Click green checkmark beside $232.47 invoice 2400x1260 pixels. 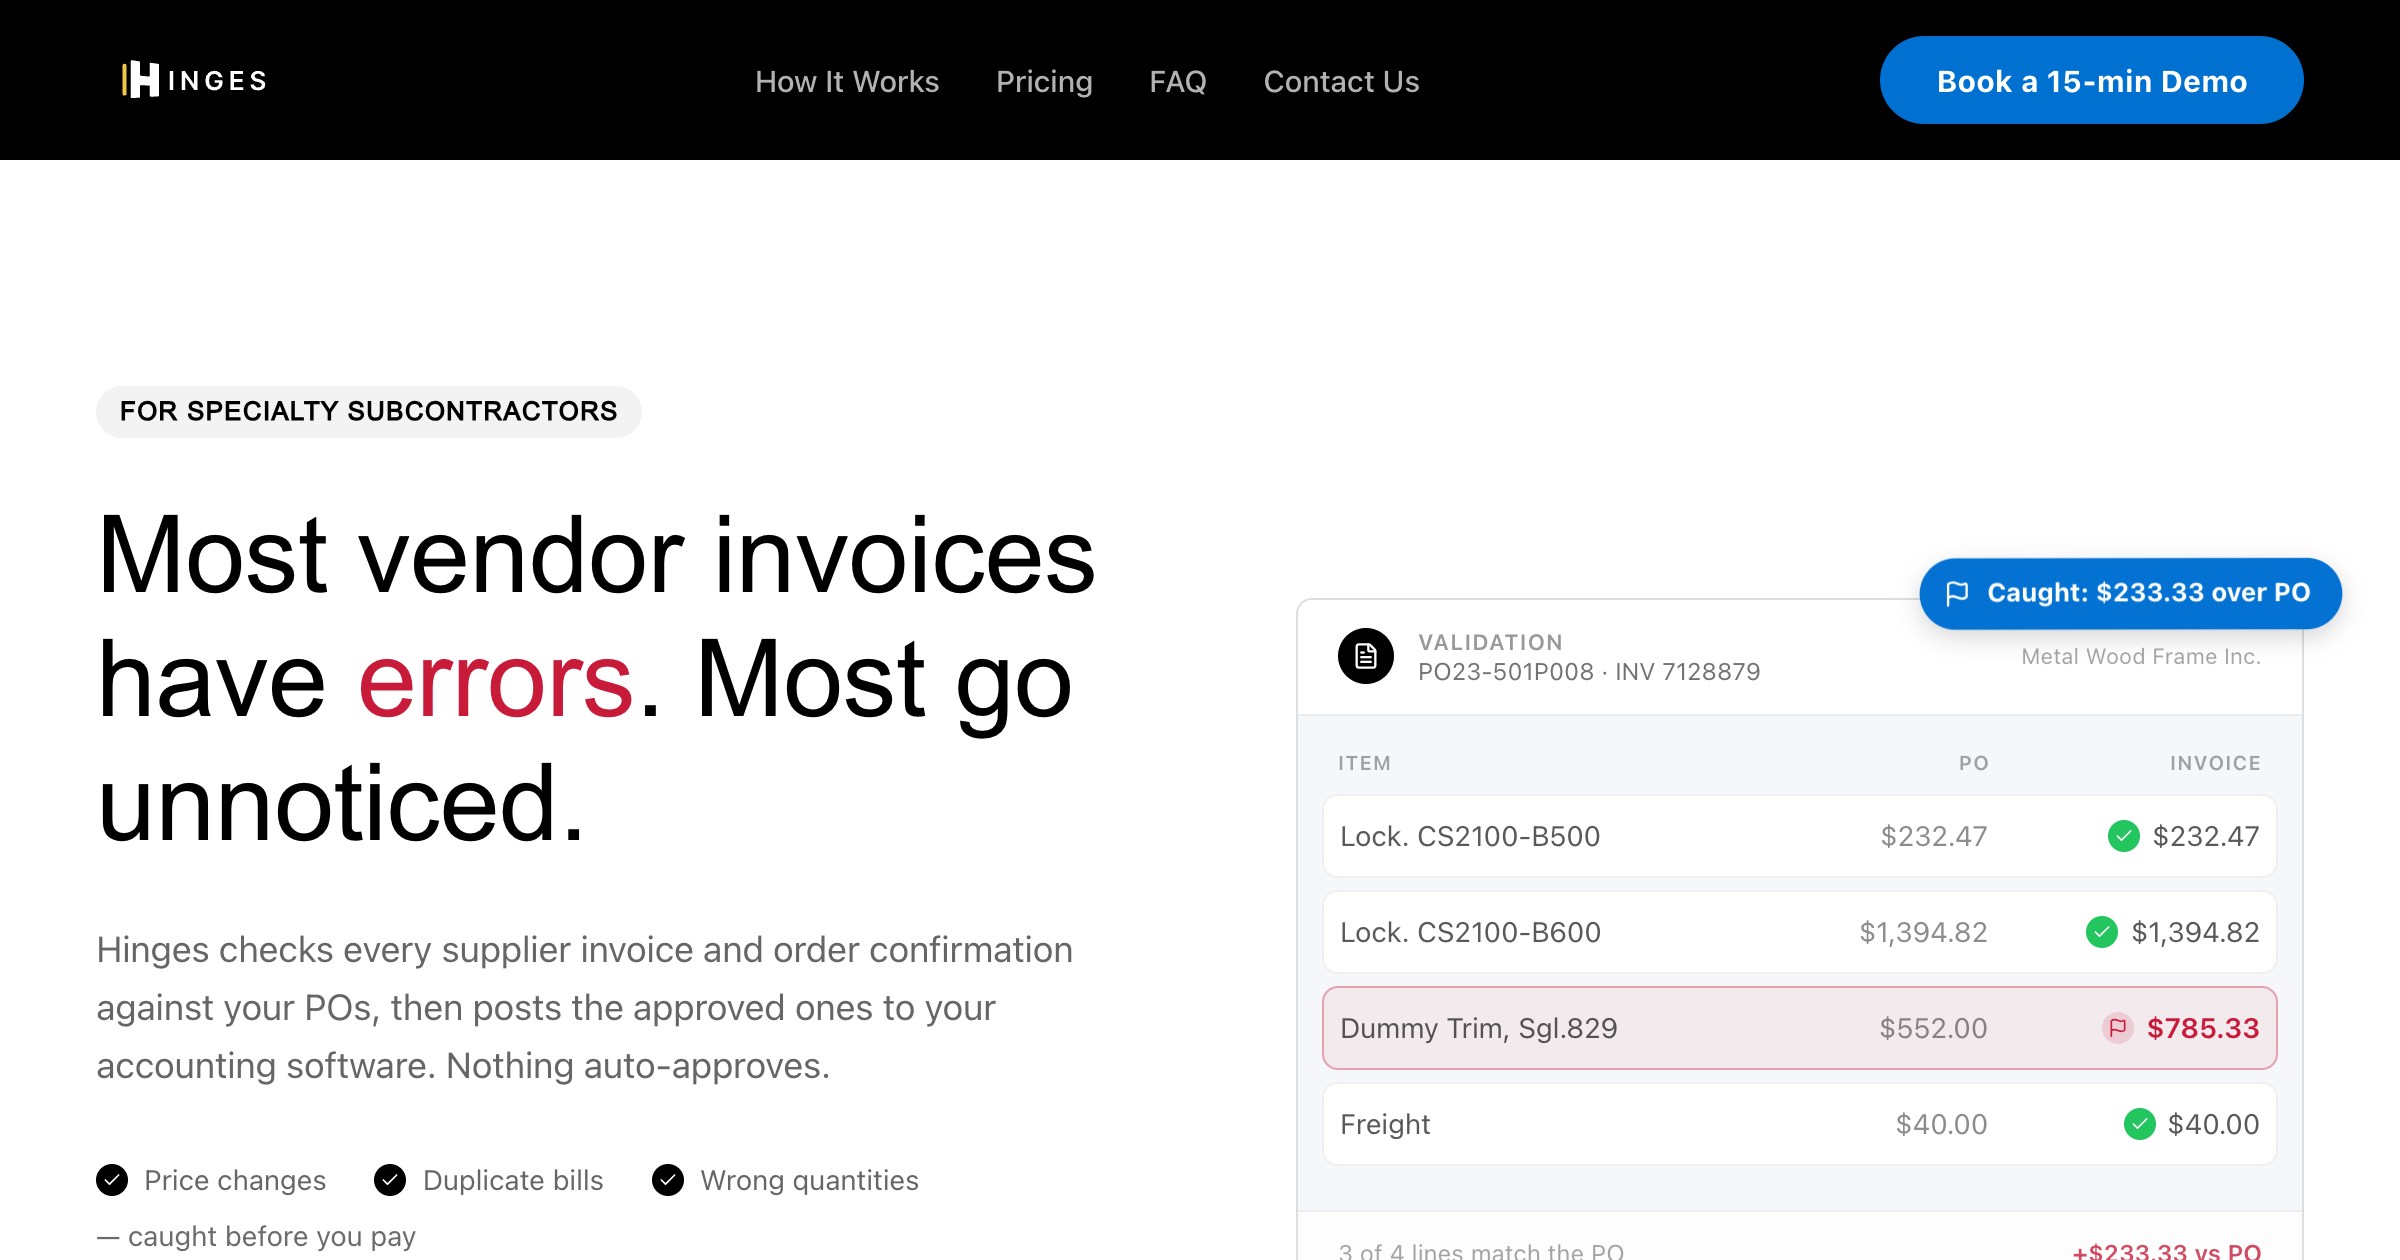[x=2124, y=836]
